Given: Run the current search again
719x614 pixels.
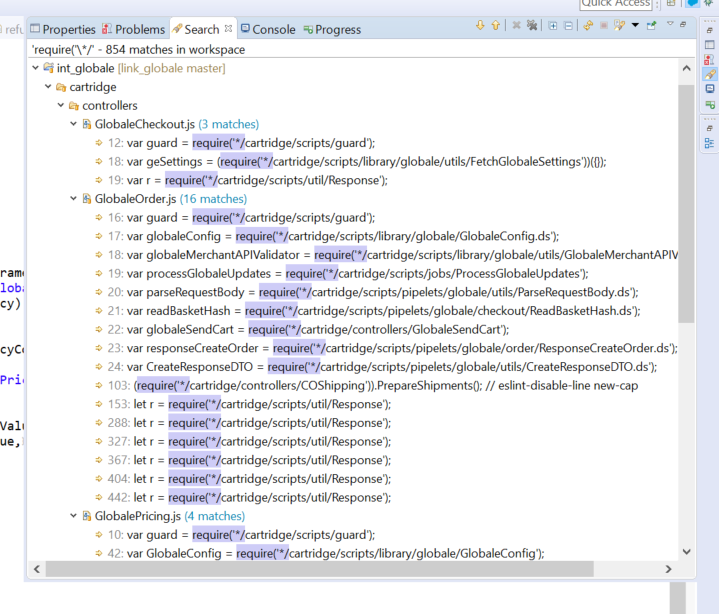Looking at the screenshot, I should 588,25.
